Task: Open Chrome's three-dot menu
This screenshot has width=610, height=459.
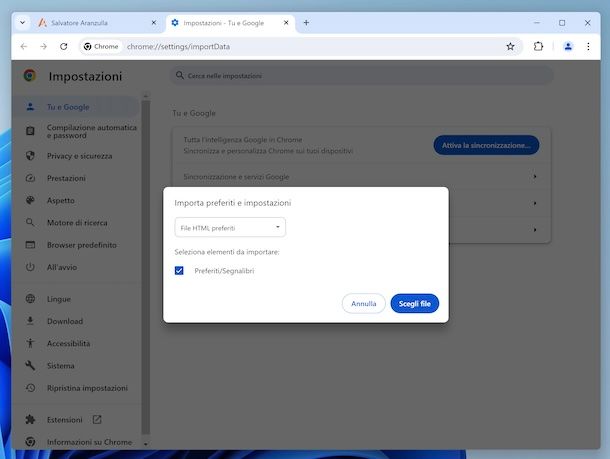Action: click(588, 47)
